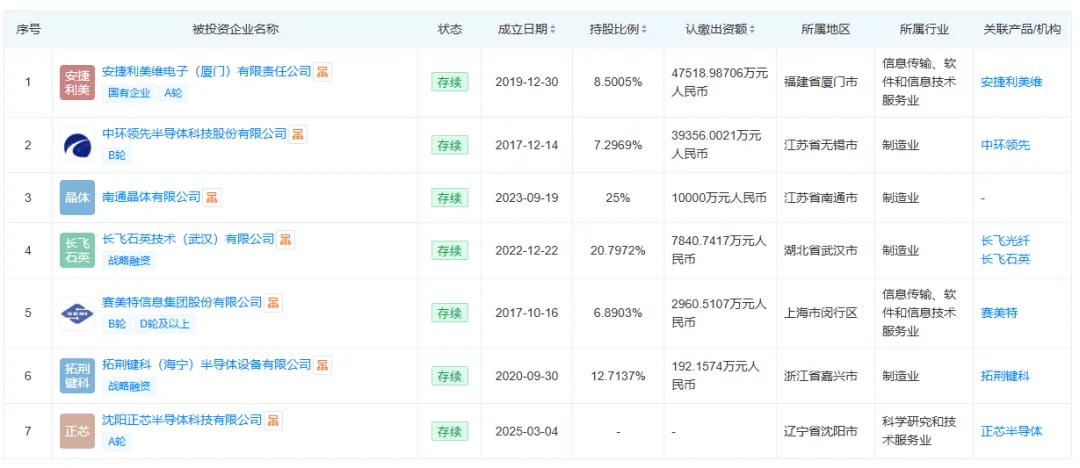Open related product 长飞石英
Viewport: 1080px width, 468px height.
1005,259
